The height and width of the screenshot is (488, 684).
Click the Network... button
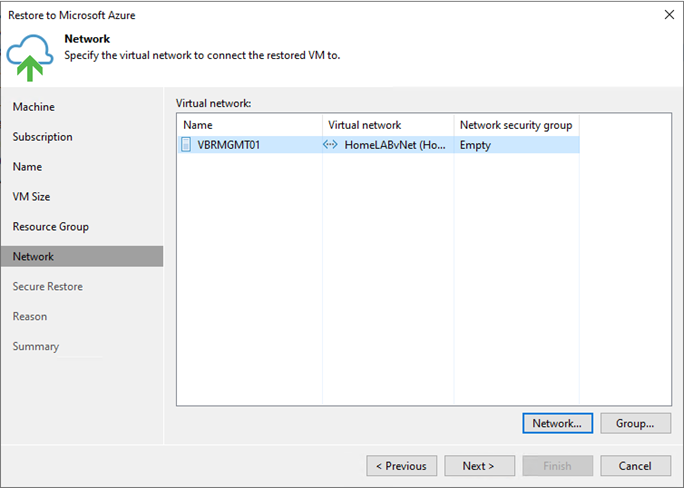pos(557,423)
